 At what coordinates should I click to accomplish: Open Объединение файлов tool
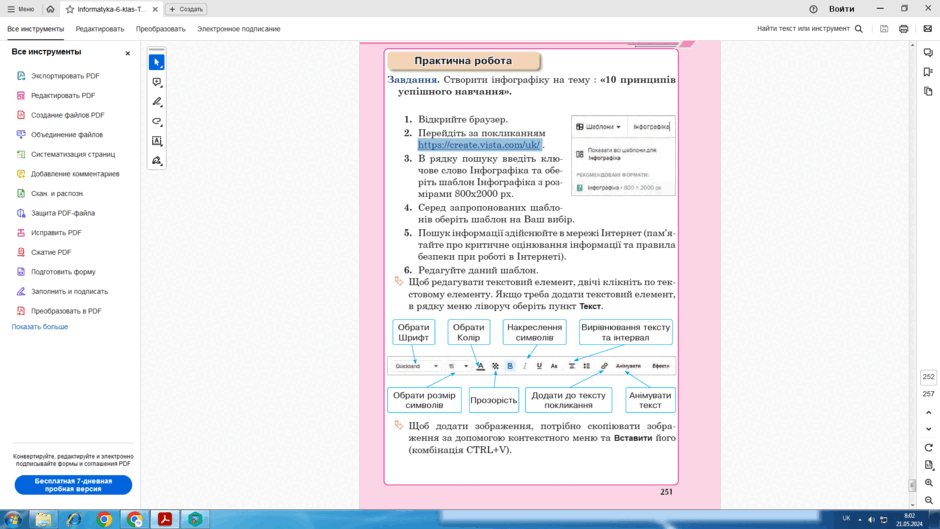pyautogui.click(x=67, y=135)
